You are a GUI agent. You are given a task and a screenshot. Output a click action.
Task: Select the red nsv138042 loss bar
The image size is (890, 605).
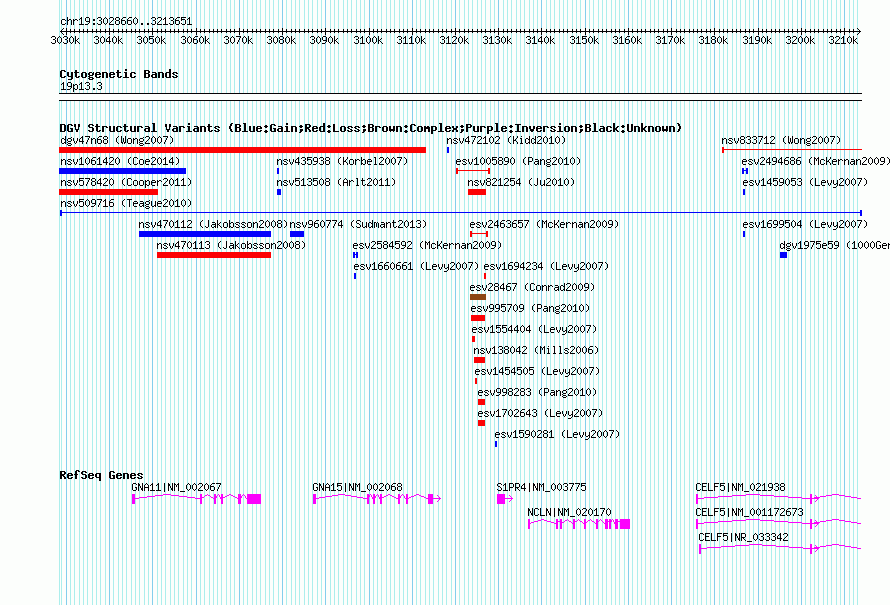pos(480,360)
